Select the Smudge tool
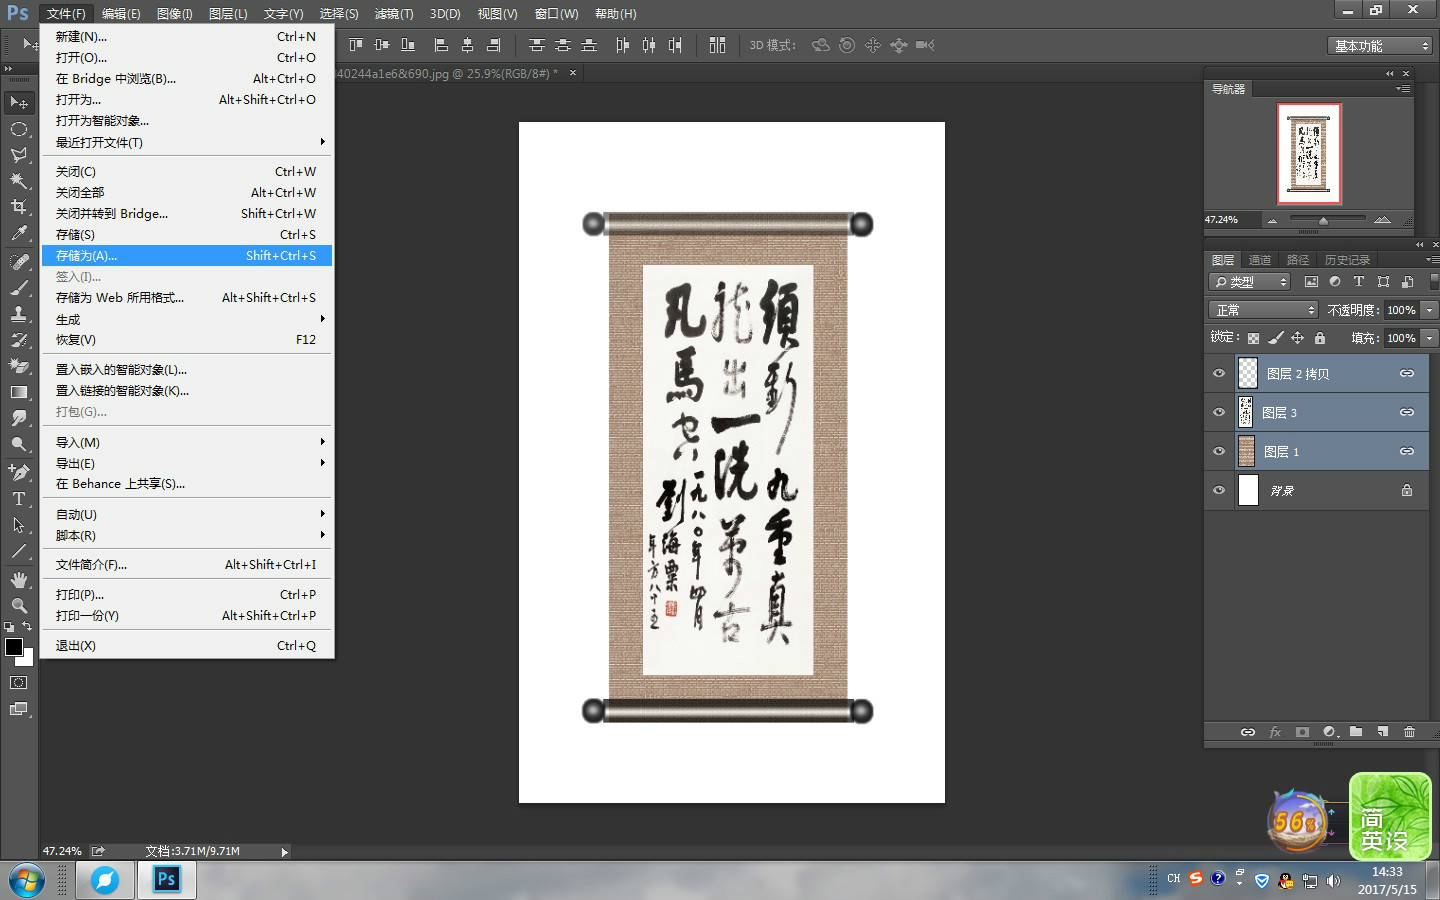 coord(19,418)
